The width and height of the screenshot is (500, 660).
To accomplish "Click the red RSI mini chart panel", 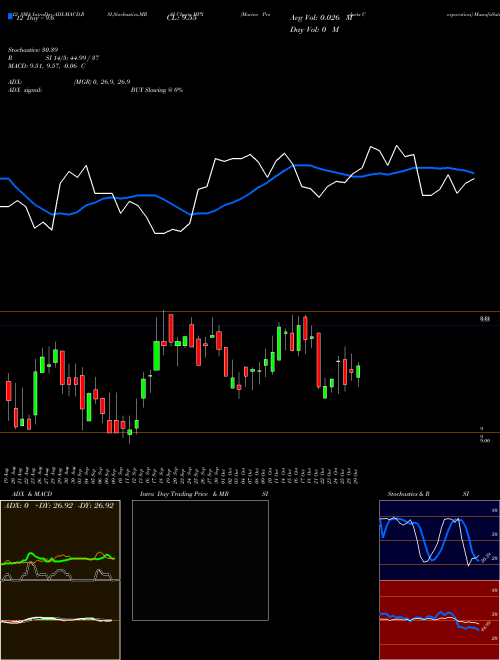I will point(439,620).
